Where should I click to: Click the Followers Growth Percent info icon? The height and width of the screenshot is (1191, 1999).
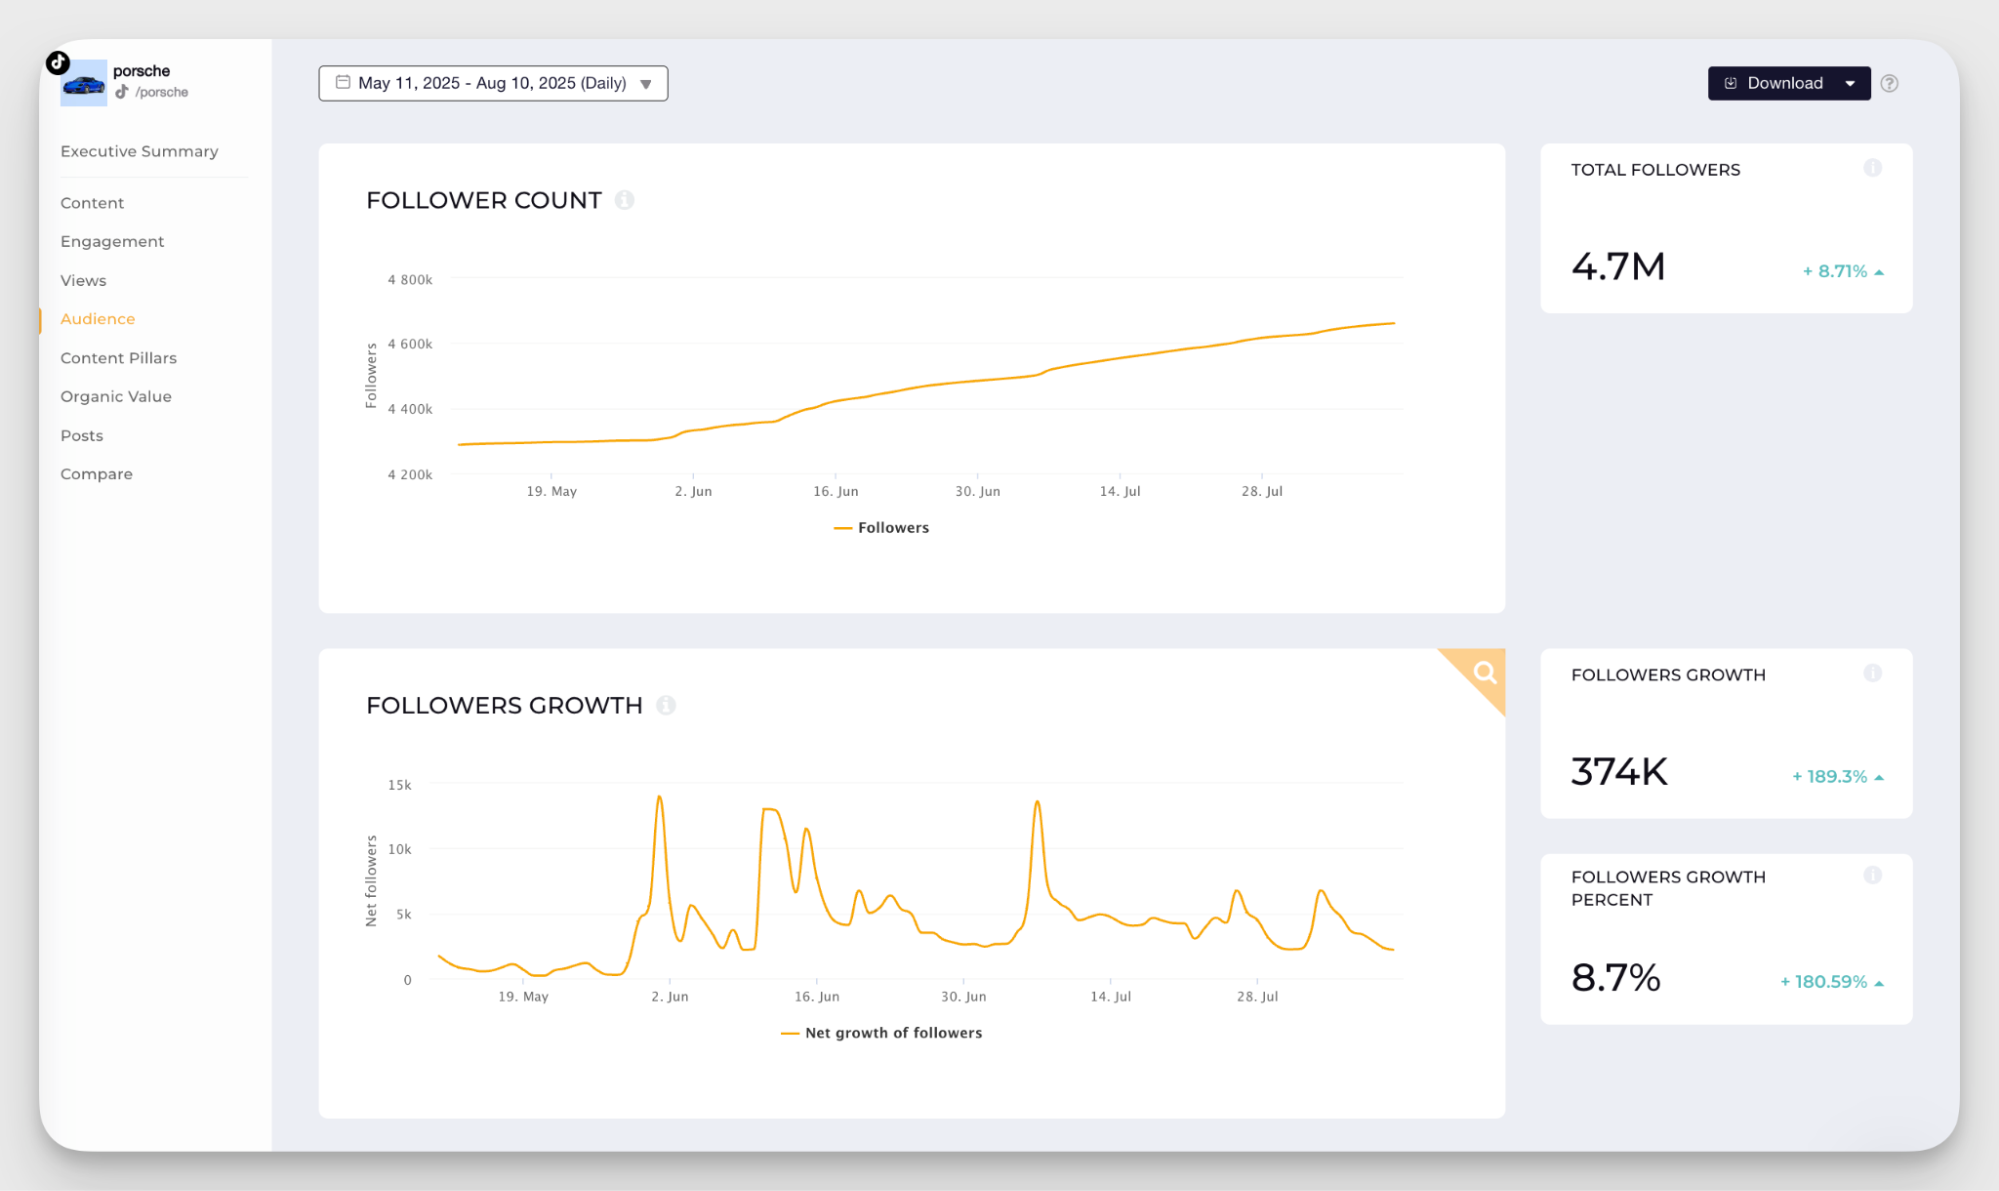click(x=1872, y=875)
